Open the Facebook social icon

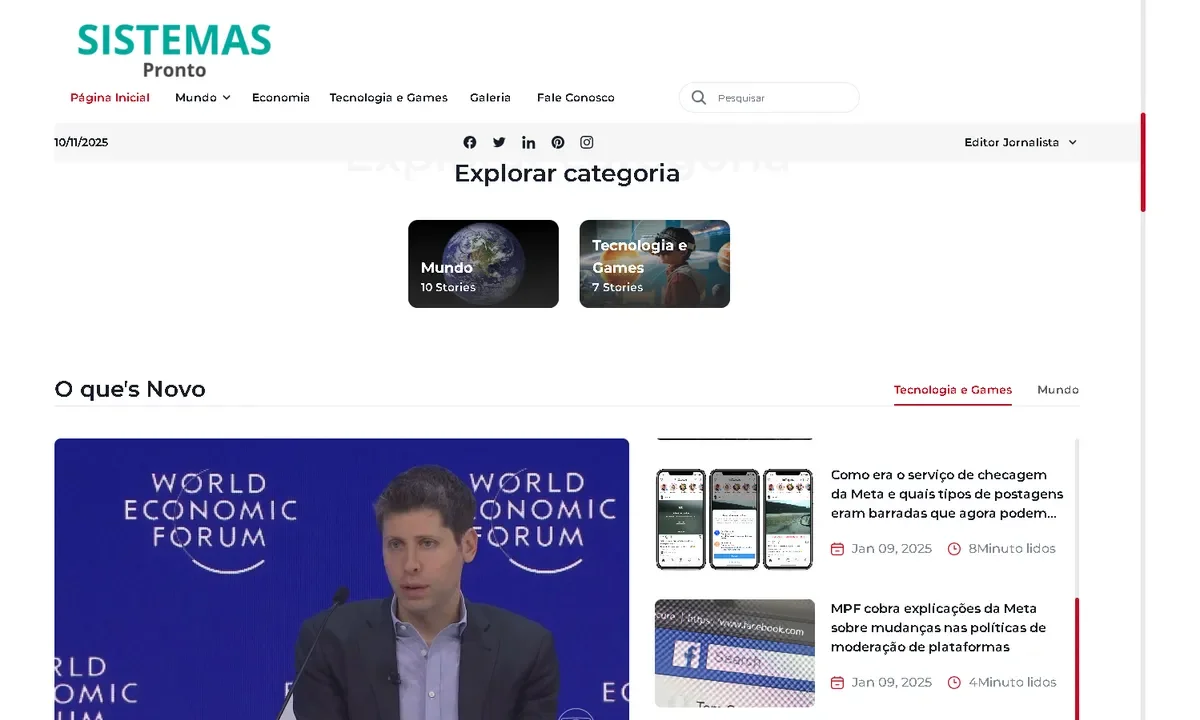point(470,142)
